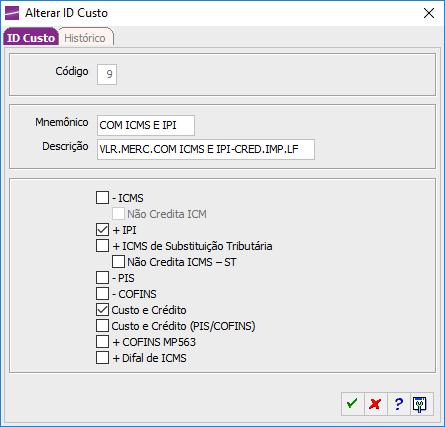Tick + ICMS de Substituição Tributária checkbox

102,246
